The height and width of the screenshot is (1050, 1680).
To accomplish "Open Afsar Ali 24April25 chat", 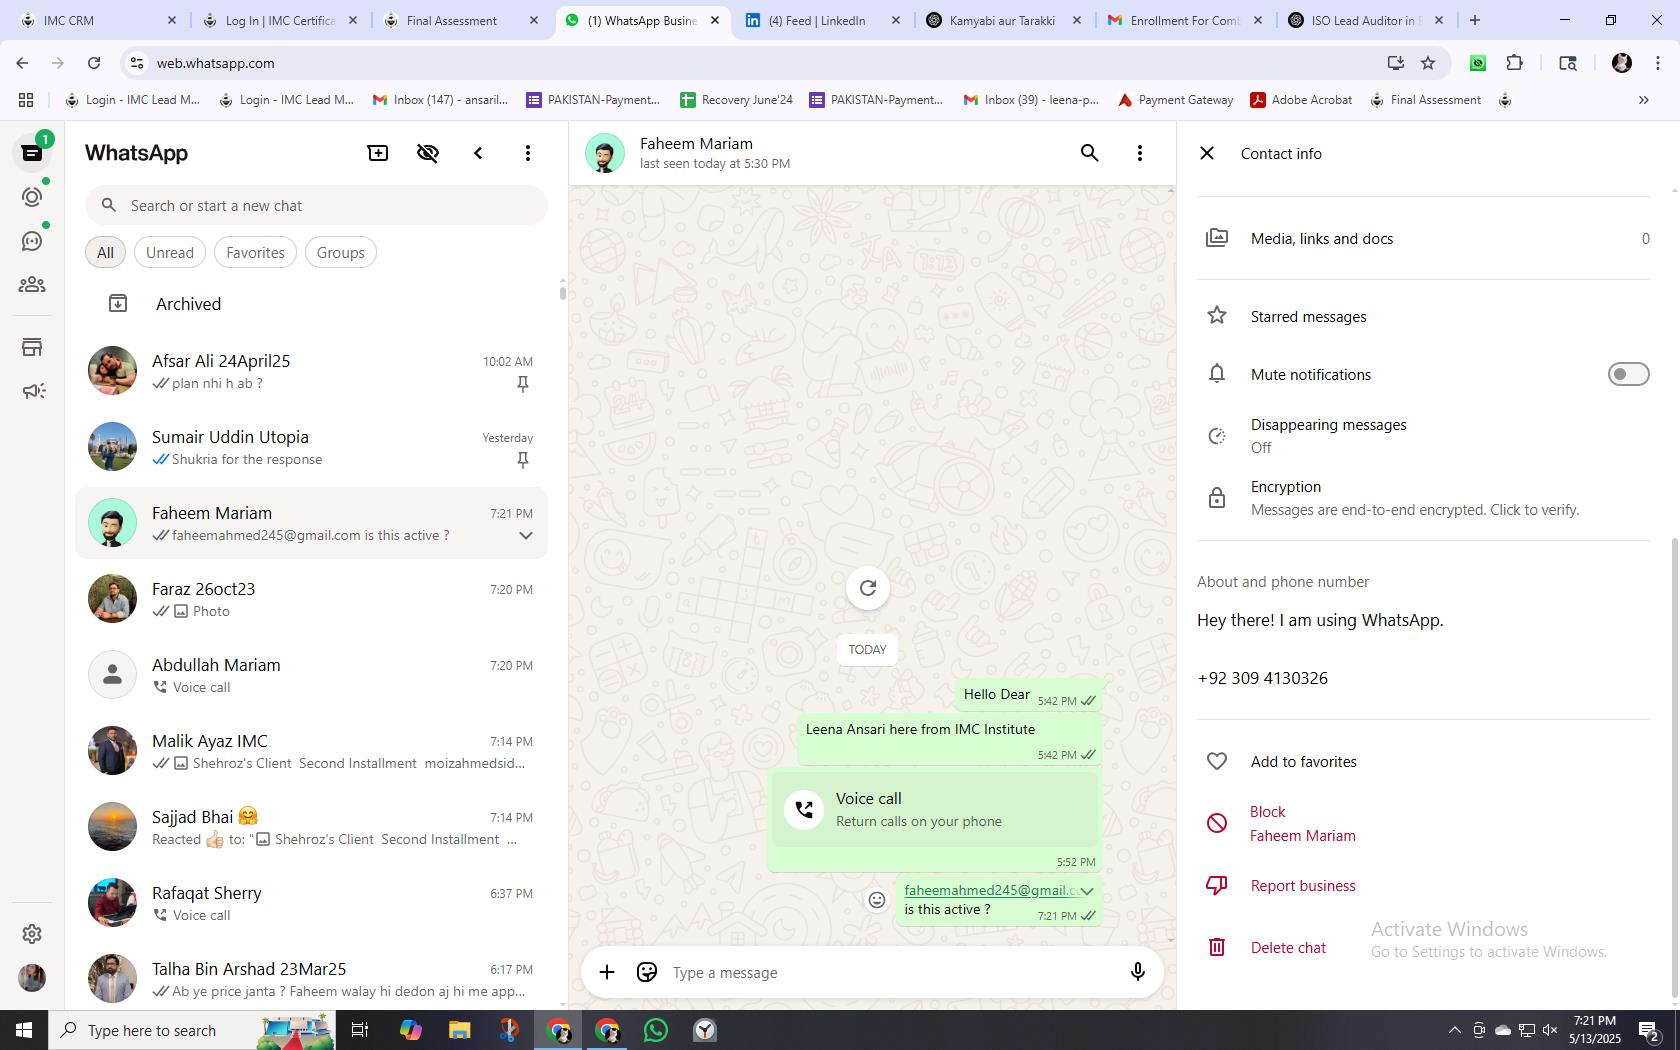I will (312, 371).
